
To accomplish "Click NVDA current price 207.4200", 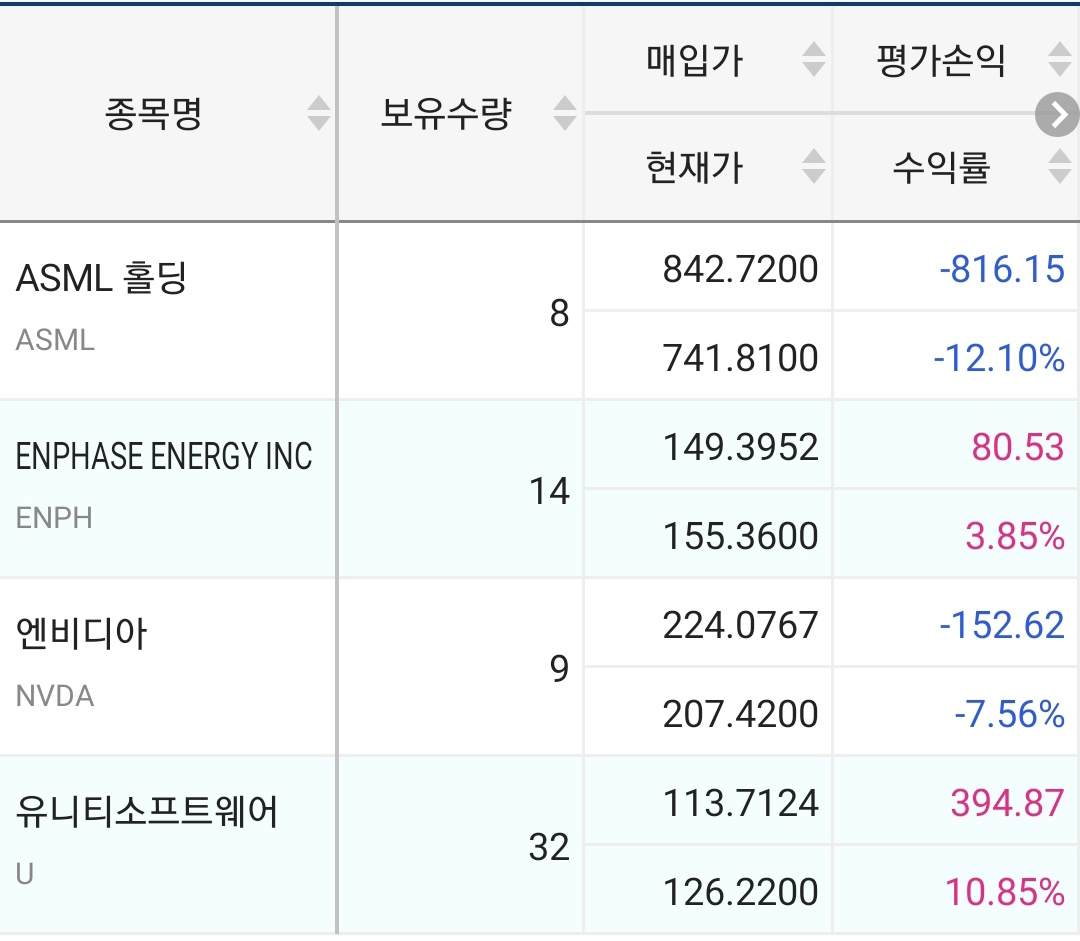I will click(x=740, y=714).
